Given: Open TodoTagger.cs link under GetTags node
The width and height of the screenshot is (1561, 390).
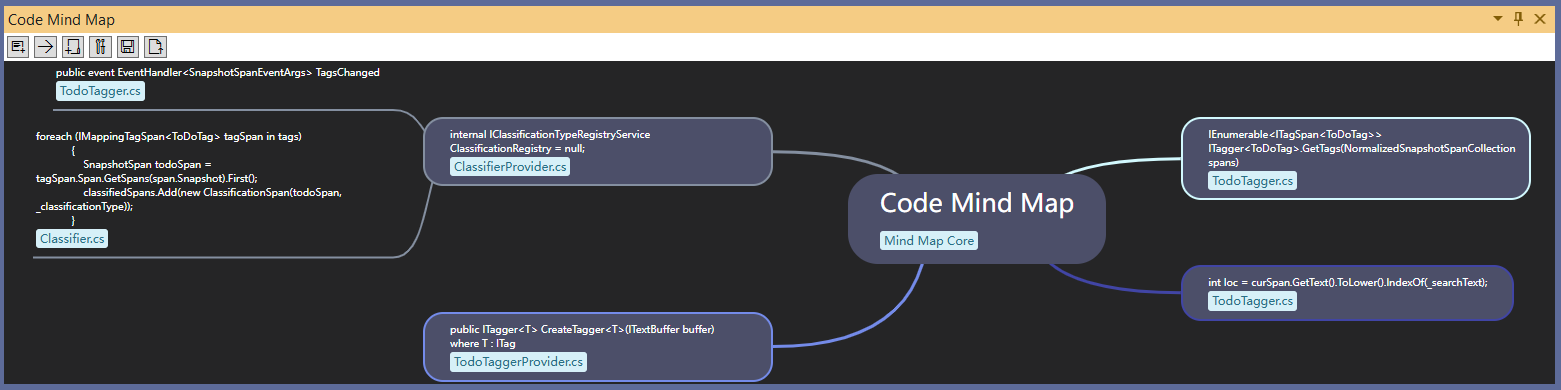Looking at the screenshot, I should pyautogui.click(x=1252, y=181).
